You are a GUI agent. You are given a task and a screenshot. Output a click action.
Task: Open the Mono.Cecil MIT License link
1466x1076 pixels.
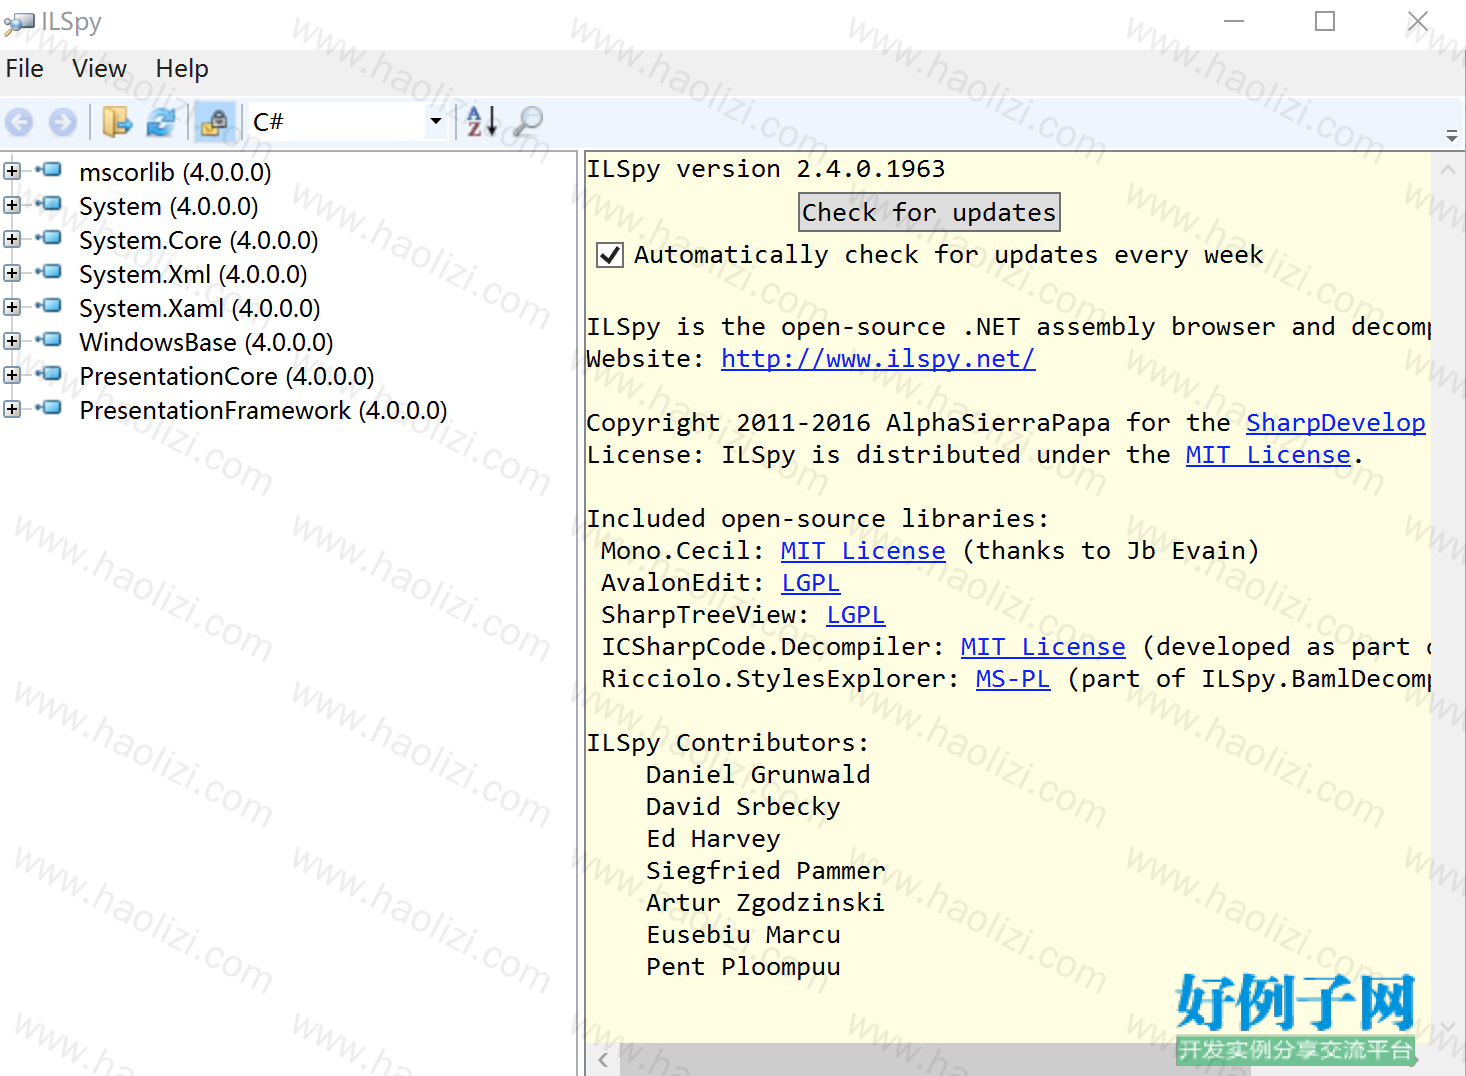[863, 551]
